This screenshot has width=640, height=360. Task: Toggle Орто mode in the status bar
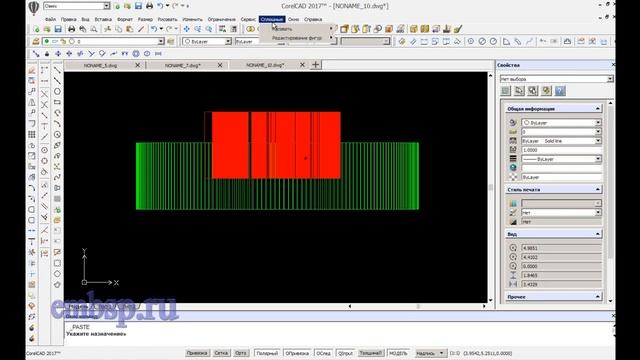(x=241, y=353)
